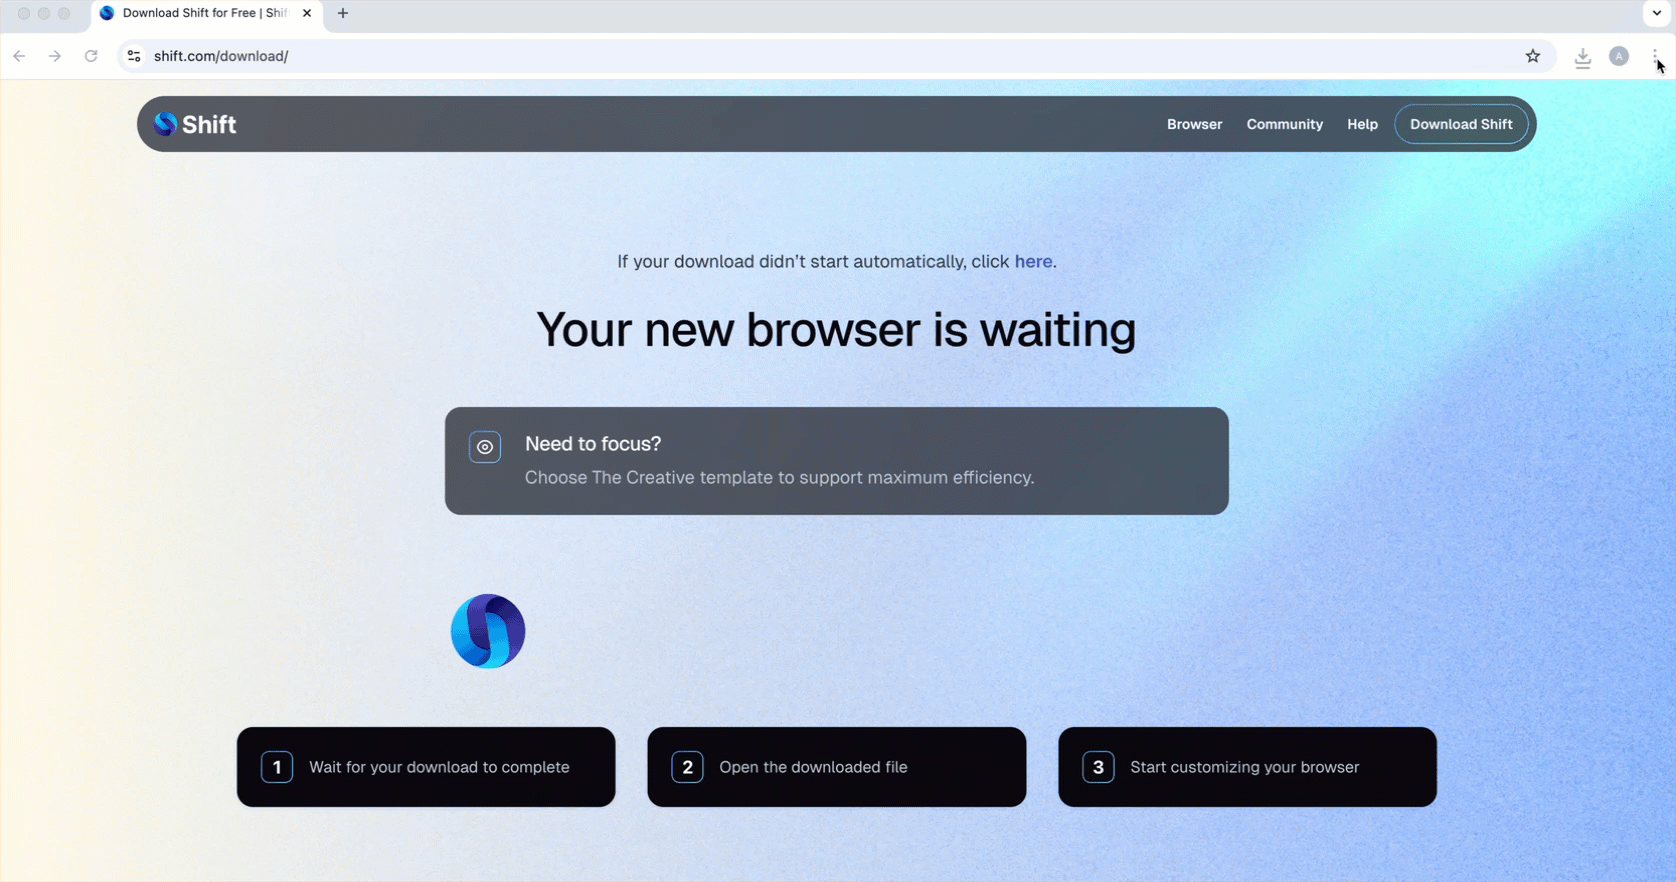Screen dimensions: 1676x882
Task: Click the 'Need to focus?' card title
Action: 593,443
